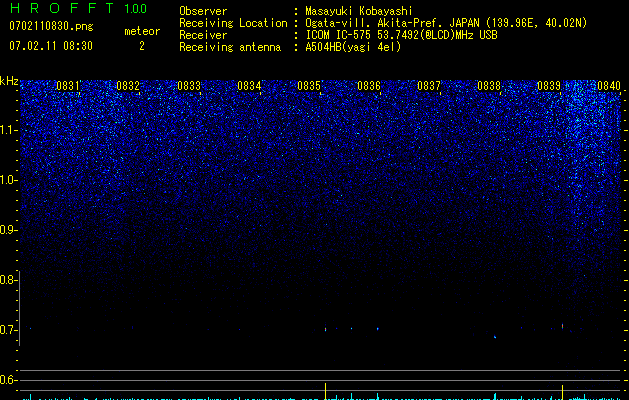Image resolution: width=629 pixels, height=400 pixels.
Task: Click the 0.9 kHz axis label
Action: coord(8,230)
